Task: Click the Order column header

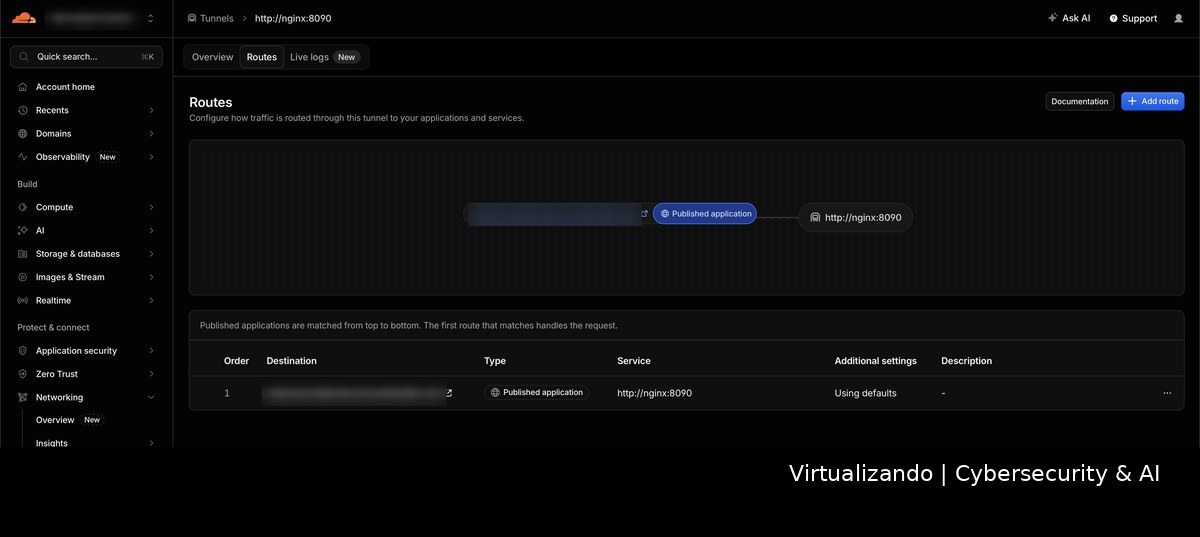Action: pyautogui.click(x=237, y=361)
